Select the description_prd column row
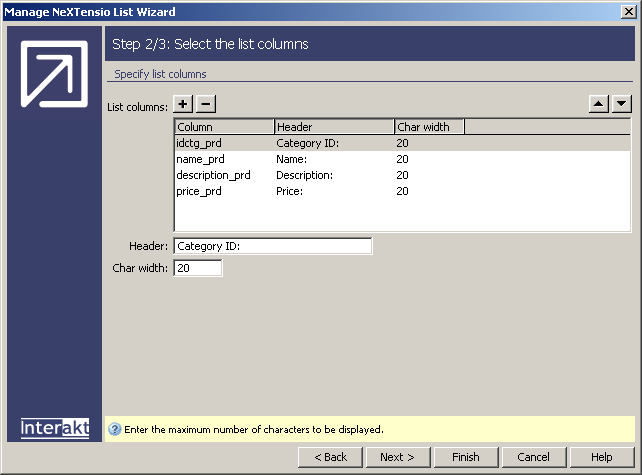 (213, 175)
